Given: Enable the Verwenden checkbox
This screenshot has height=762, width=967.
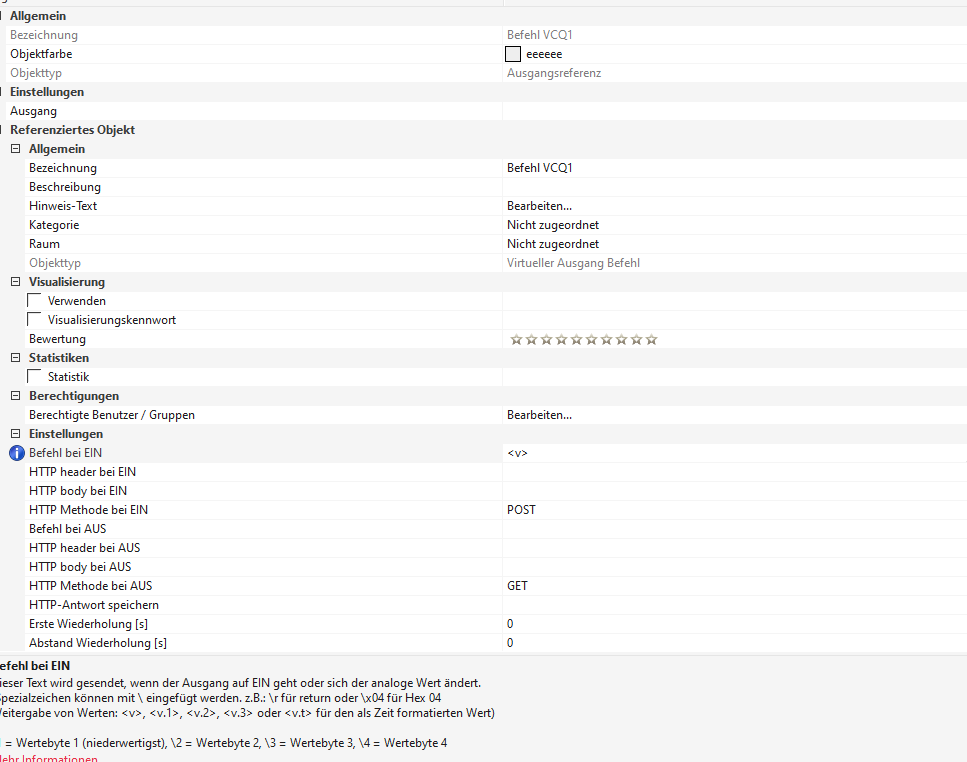Looking at the screenshot, I should (35, 301).
